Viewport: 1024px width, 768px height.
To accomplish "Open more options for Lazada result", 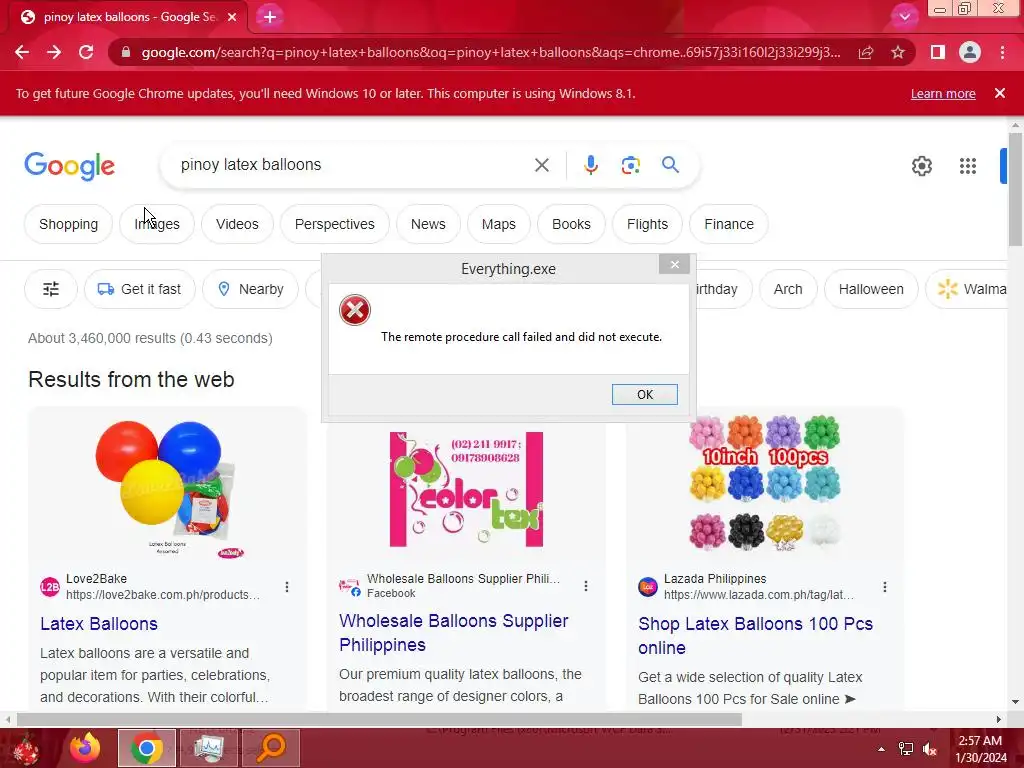I will pyautogui.click(x=884, y=586).
